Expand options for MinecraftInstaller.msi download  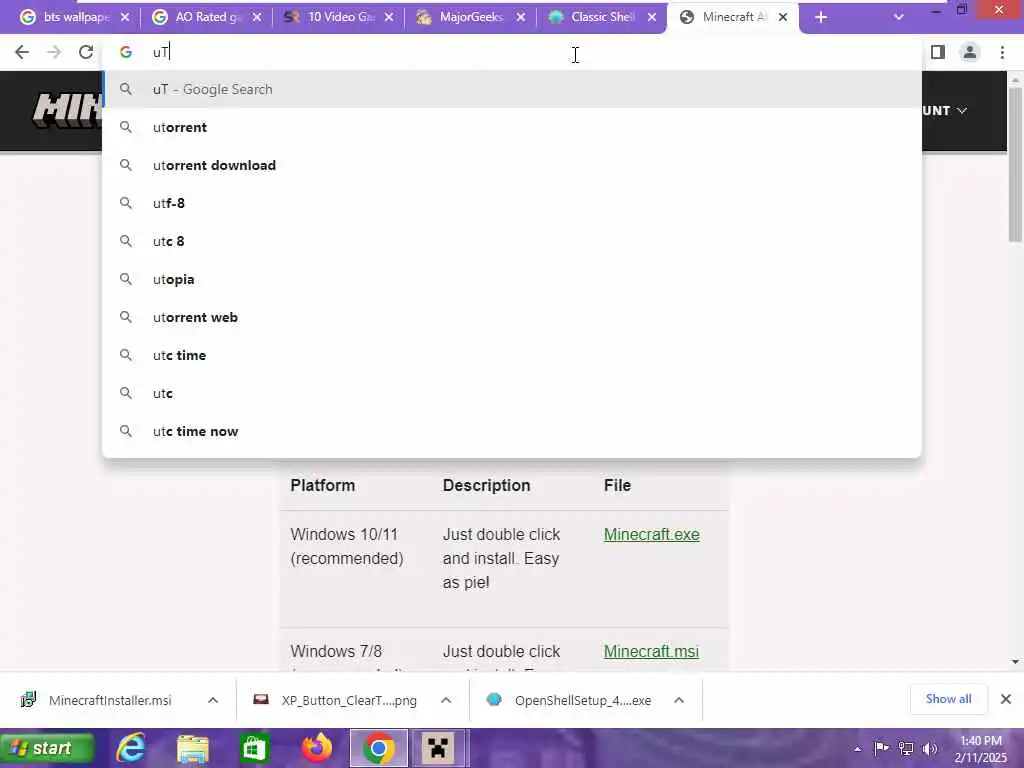[x=213, y=700]
